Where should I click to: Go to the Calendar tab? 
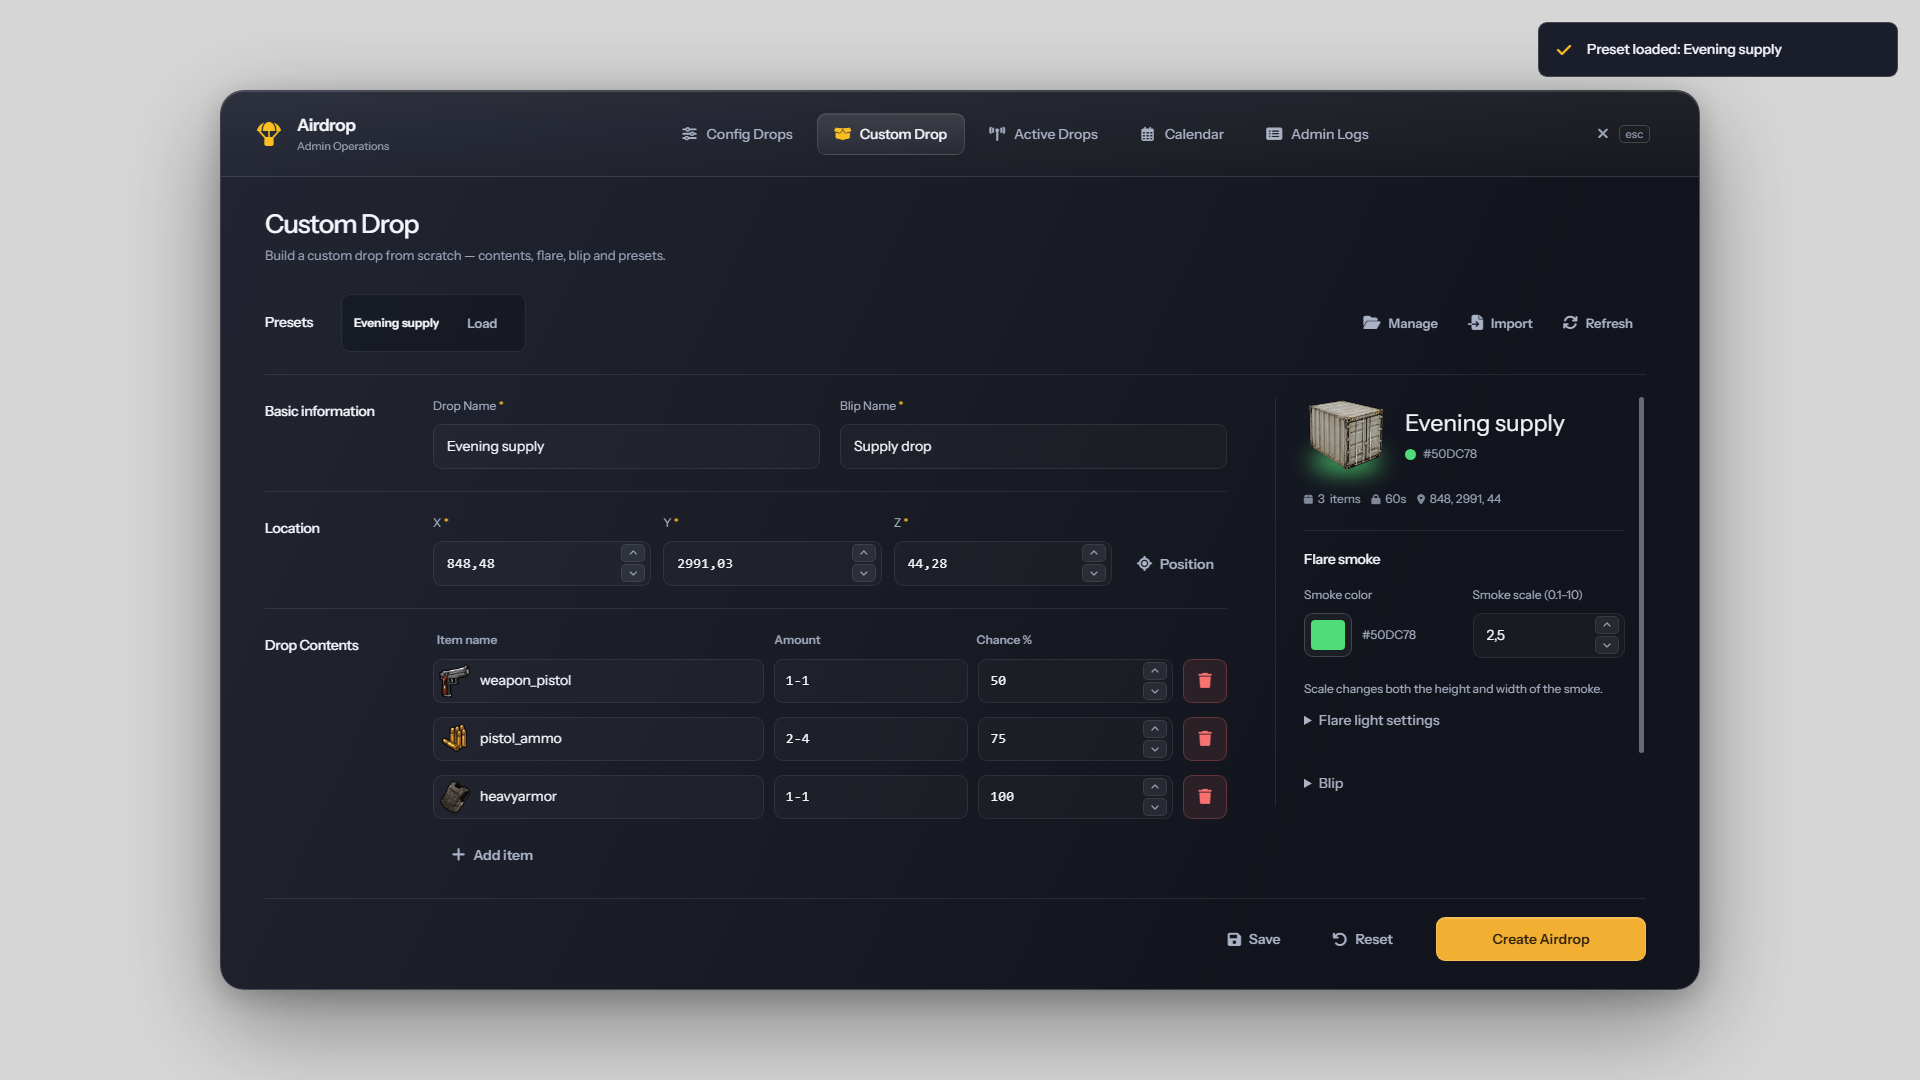[1182, 134]
